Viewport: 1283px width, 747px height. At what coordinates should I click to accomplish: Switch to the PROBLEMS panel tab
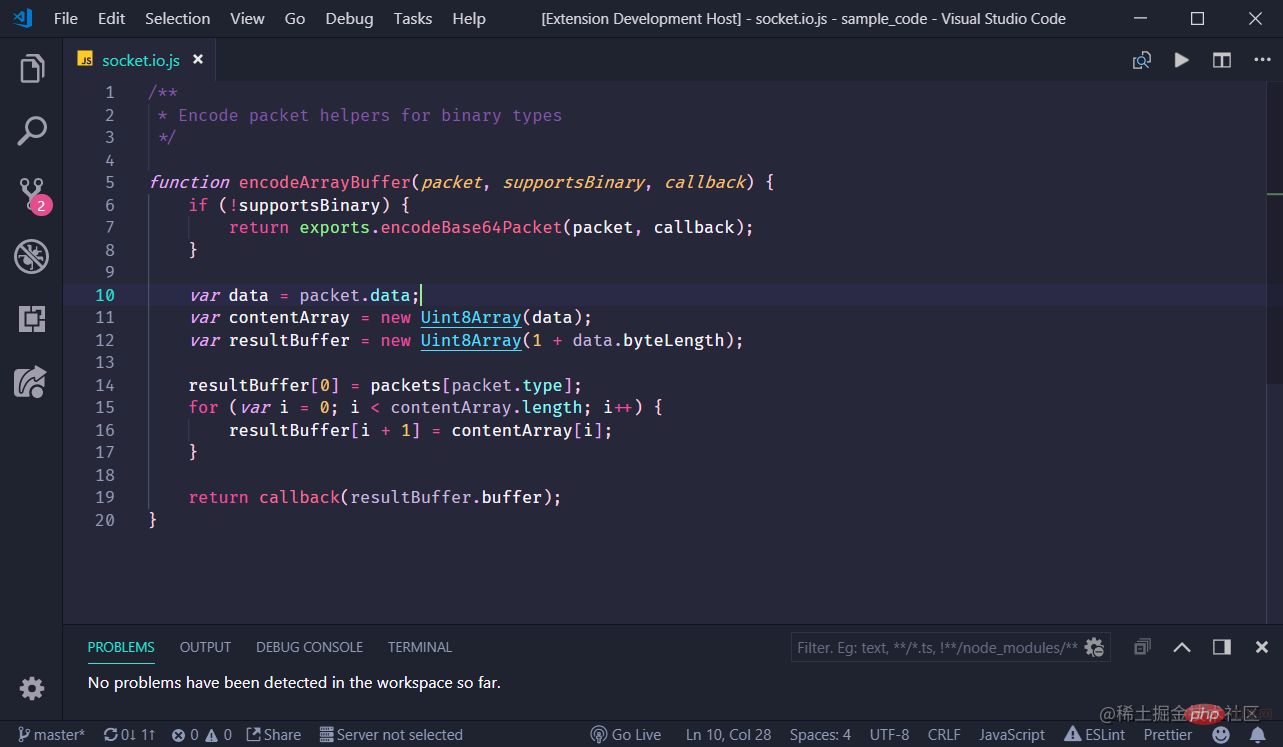tap(121, 647)
